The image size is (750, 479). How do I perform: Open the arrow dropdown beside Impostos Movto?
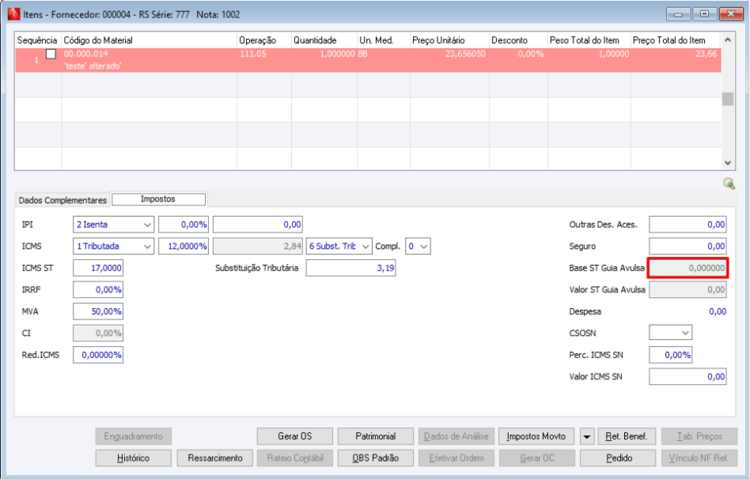(586, 436)
